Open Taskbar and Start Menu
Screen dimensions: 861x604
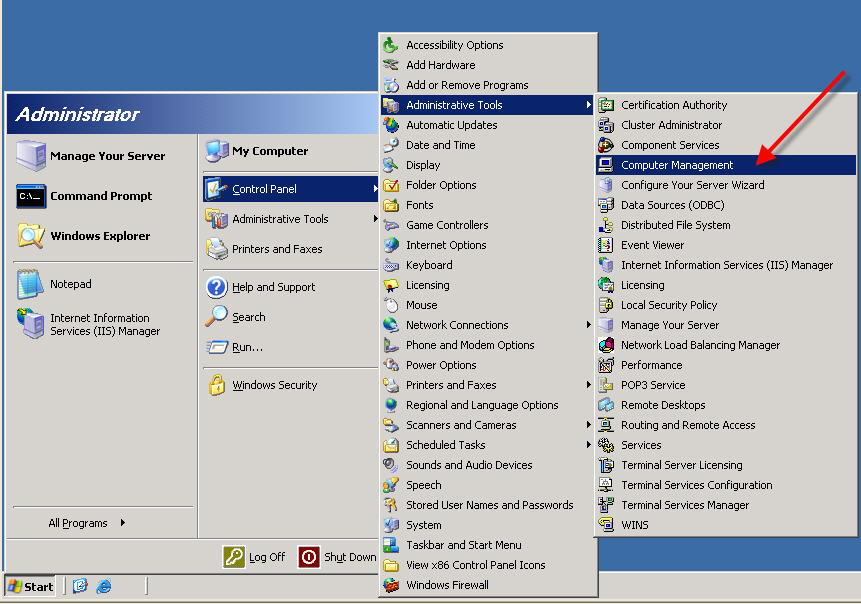pos(488,545)
